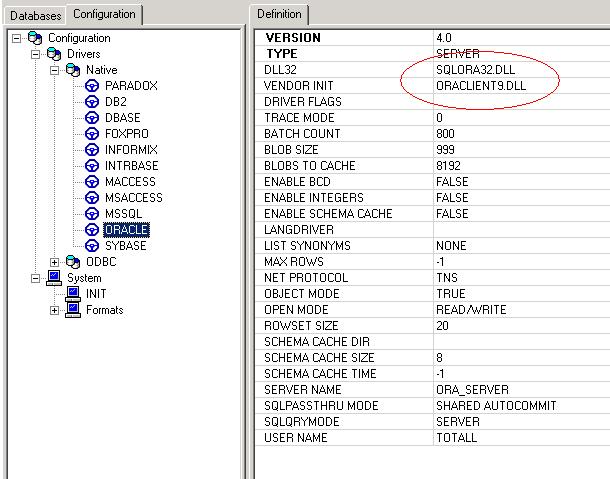Edit the SERVER NAME value ORA_SERVER
The height and width of the screenshot is (479, 610).
click(x=472, y=390)
